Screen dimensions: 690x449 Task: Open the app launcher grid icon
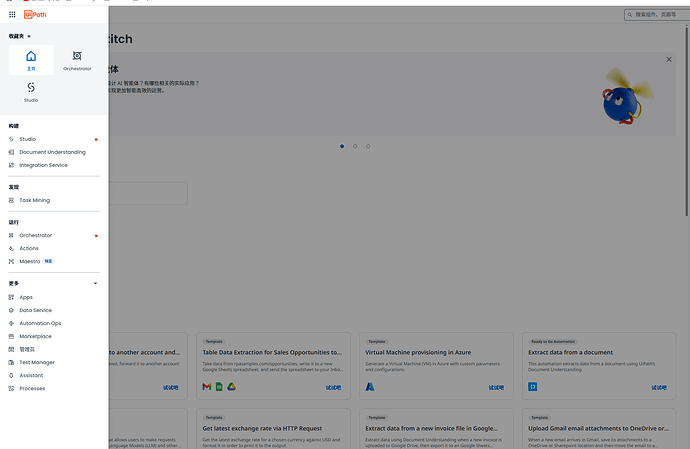(x=12, y=15)
